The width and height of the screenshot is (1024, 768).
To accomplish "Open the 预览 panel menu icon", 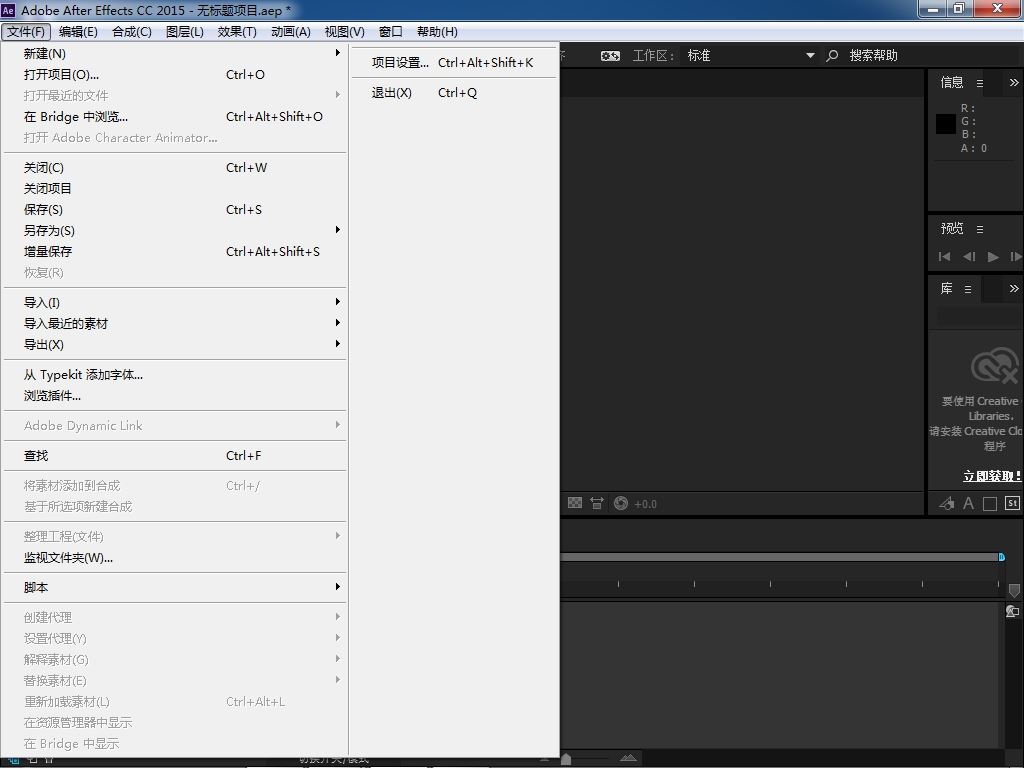I will tap(980, 229).
